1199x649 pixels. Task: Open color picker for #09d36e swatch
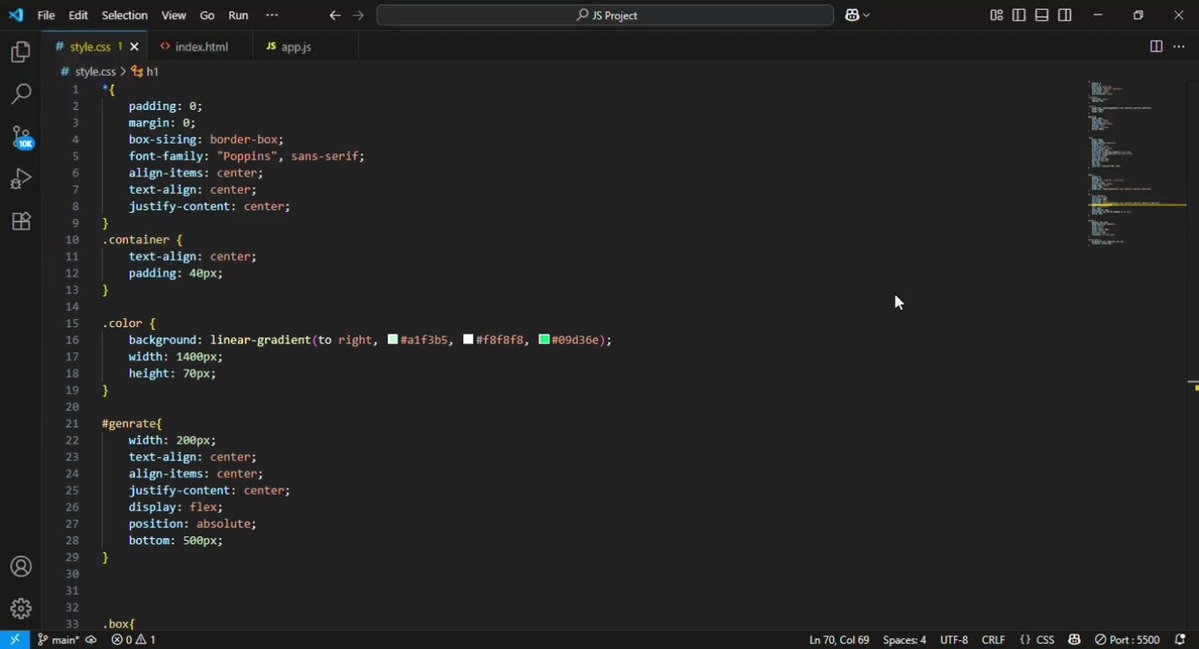pos(544,339)
